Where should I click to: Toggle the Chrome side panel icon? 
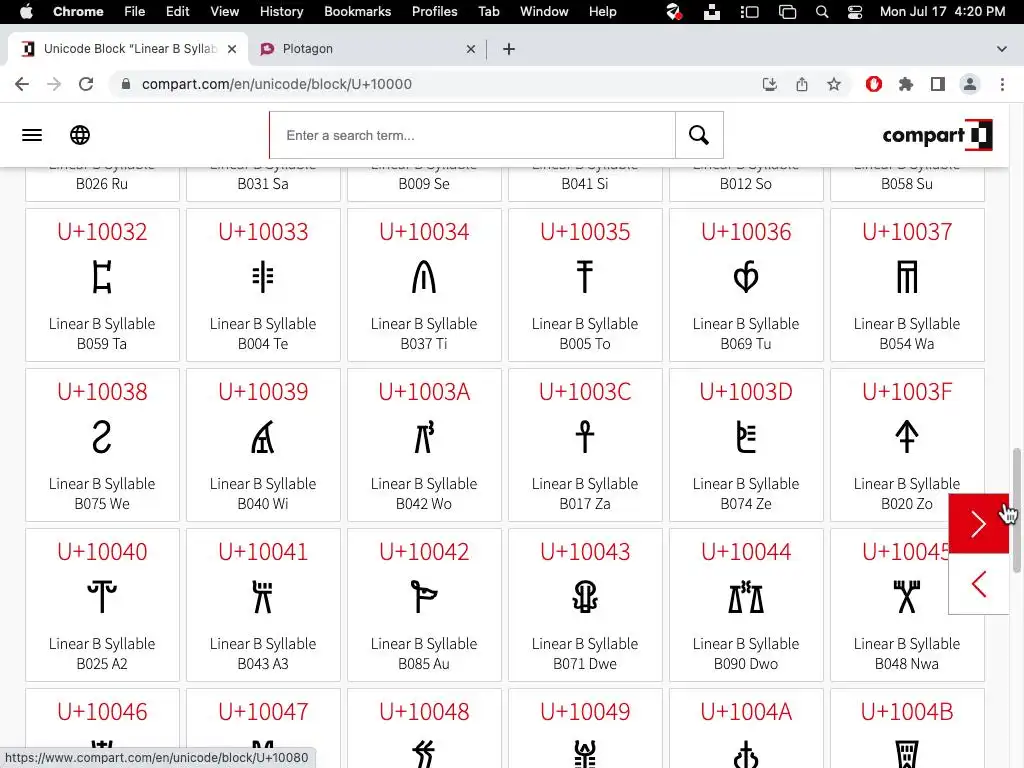(x=938, y=84)
